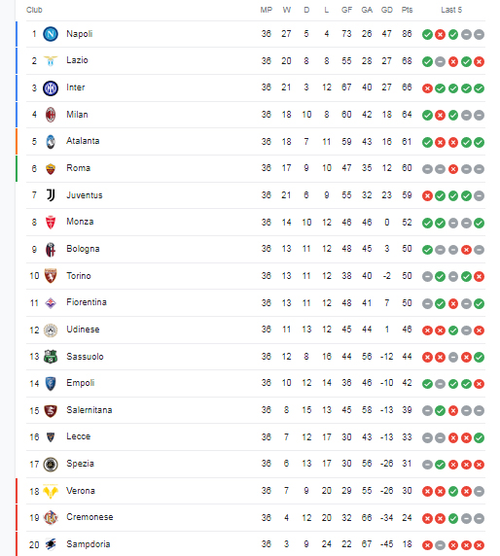Click the Pts column header

pos(407,10)
